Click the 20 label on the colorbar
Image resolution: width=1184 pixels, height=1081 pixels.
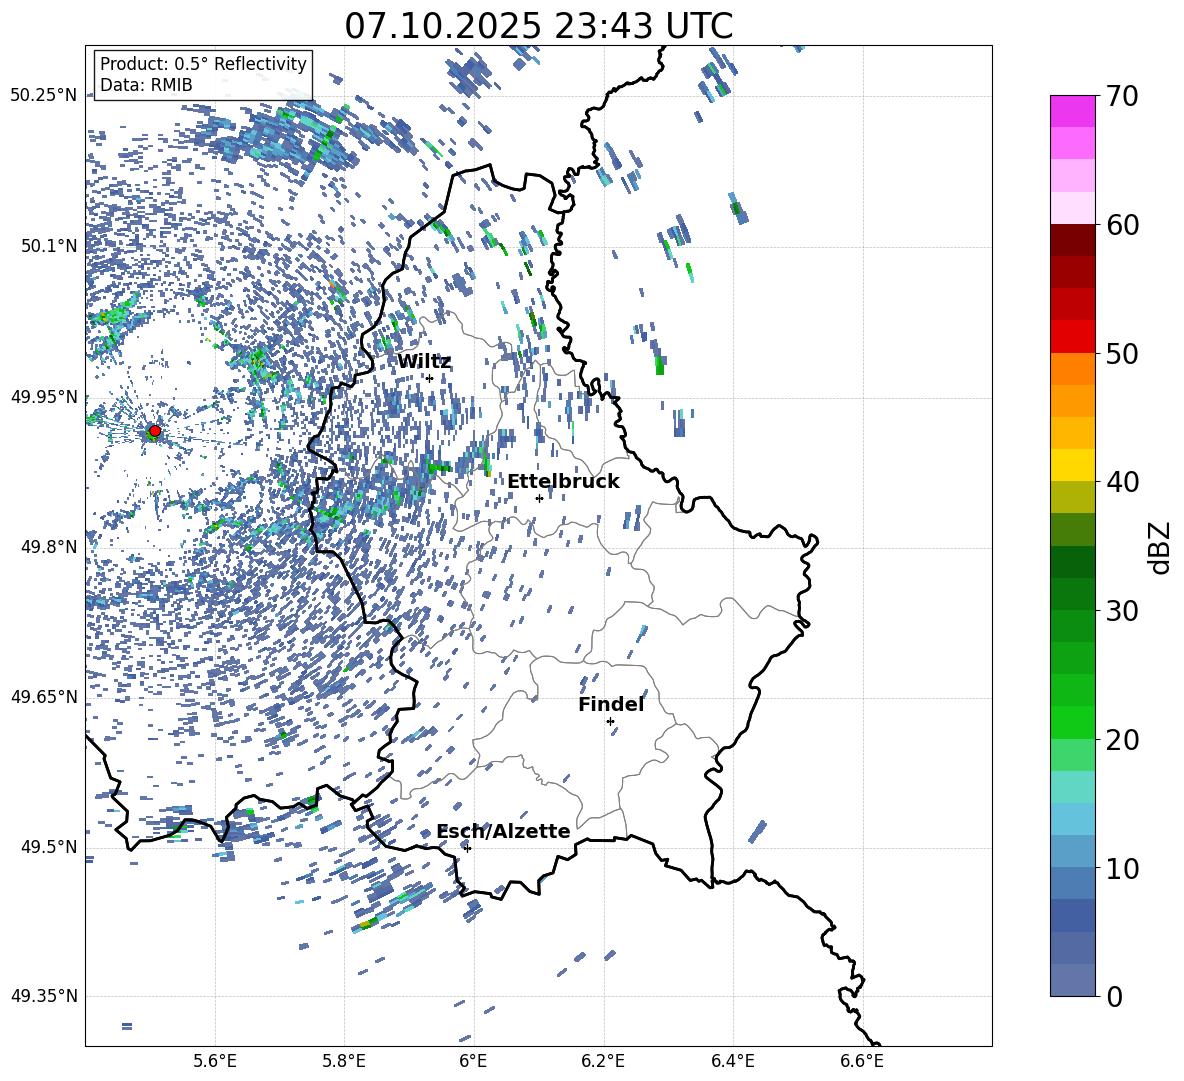click(x=1122, y=740)
